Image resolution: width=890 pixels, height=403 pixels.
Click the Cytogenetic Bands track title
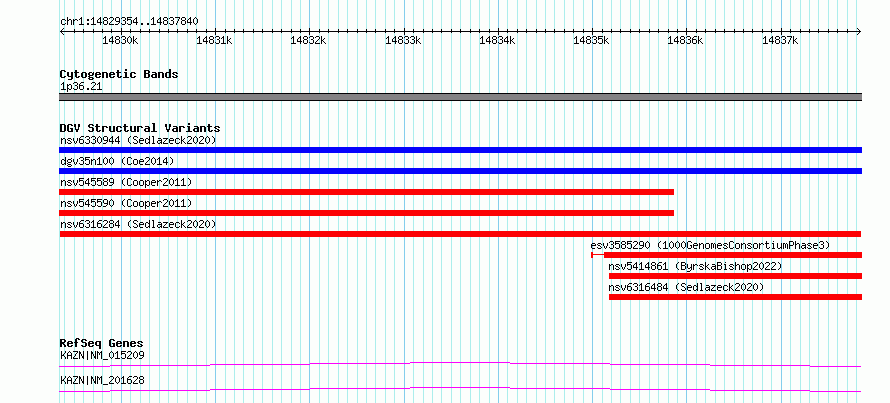[119, 74]
